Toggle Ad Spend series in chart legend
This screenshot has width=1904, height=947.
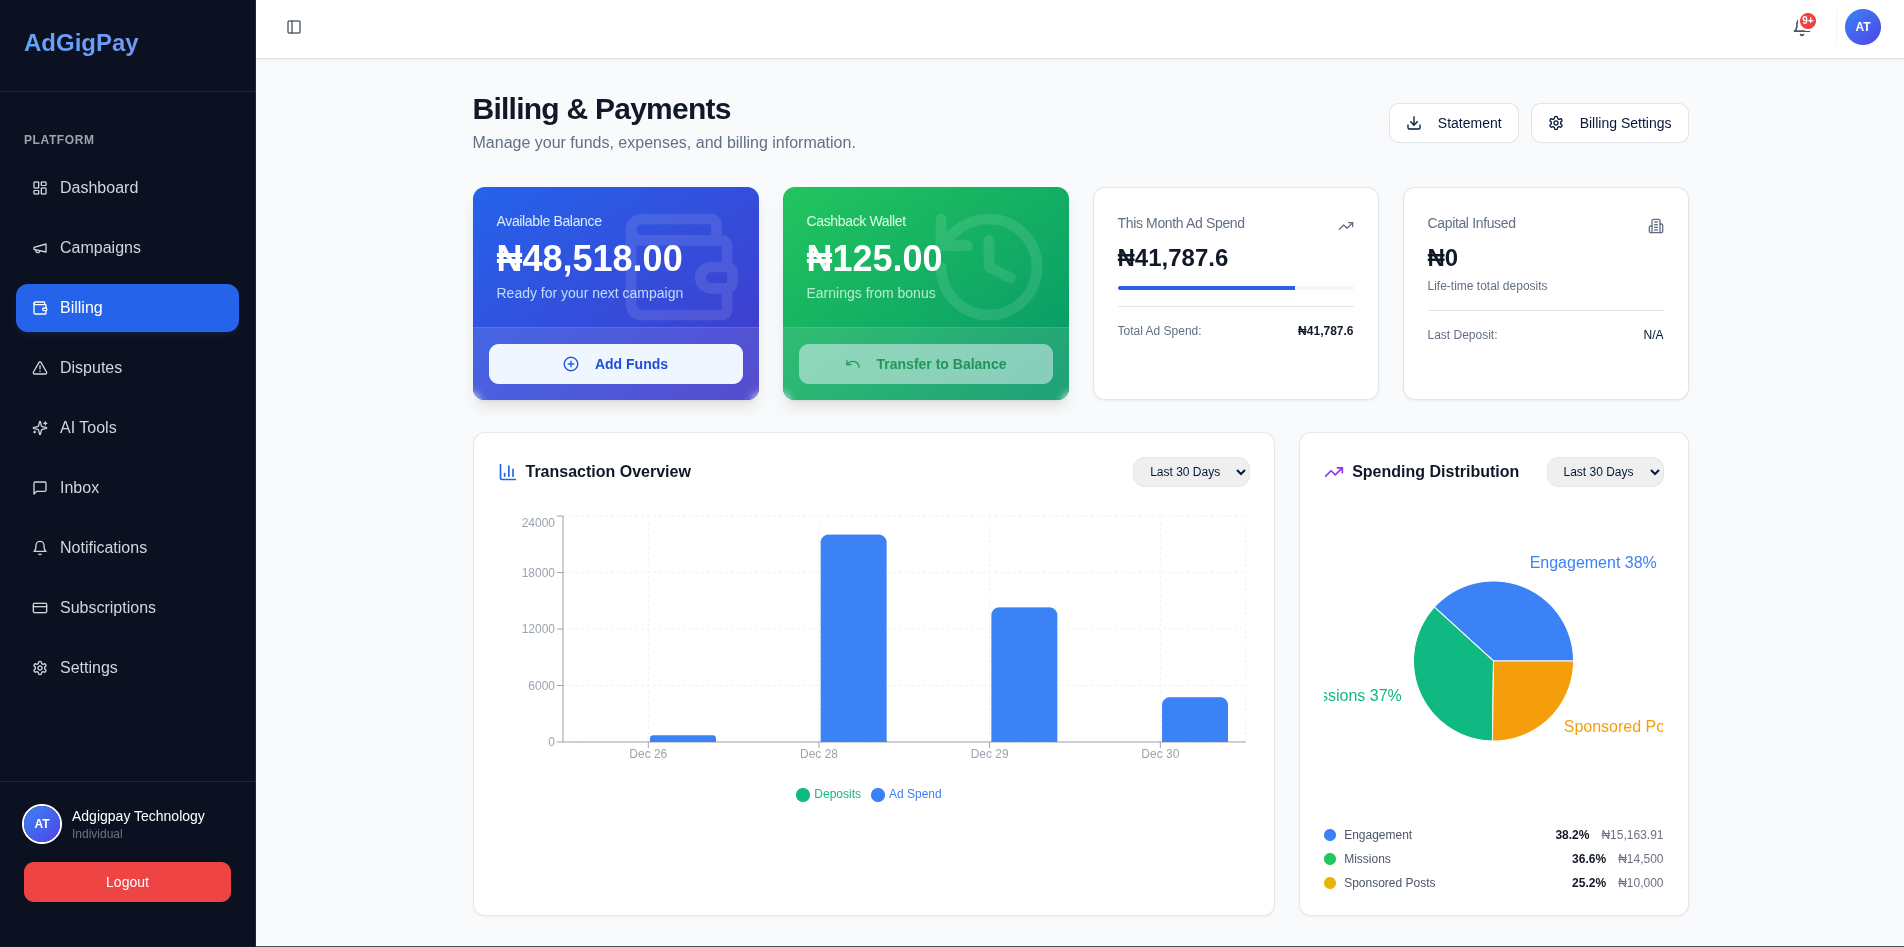(x=906, y=794)
